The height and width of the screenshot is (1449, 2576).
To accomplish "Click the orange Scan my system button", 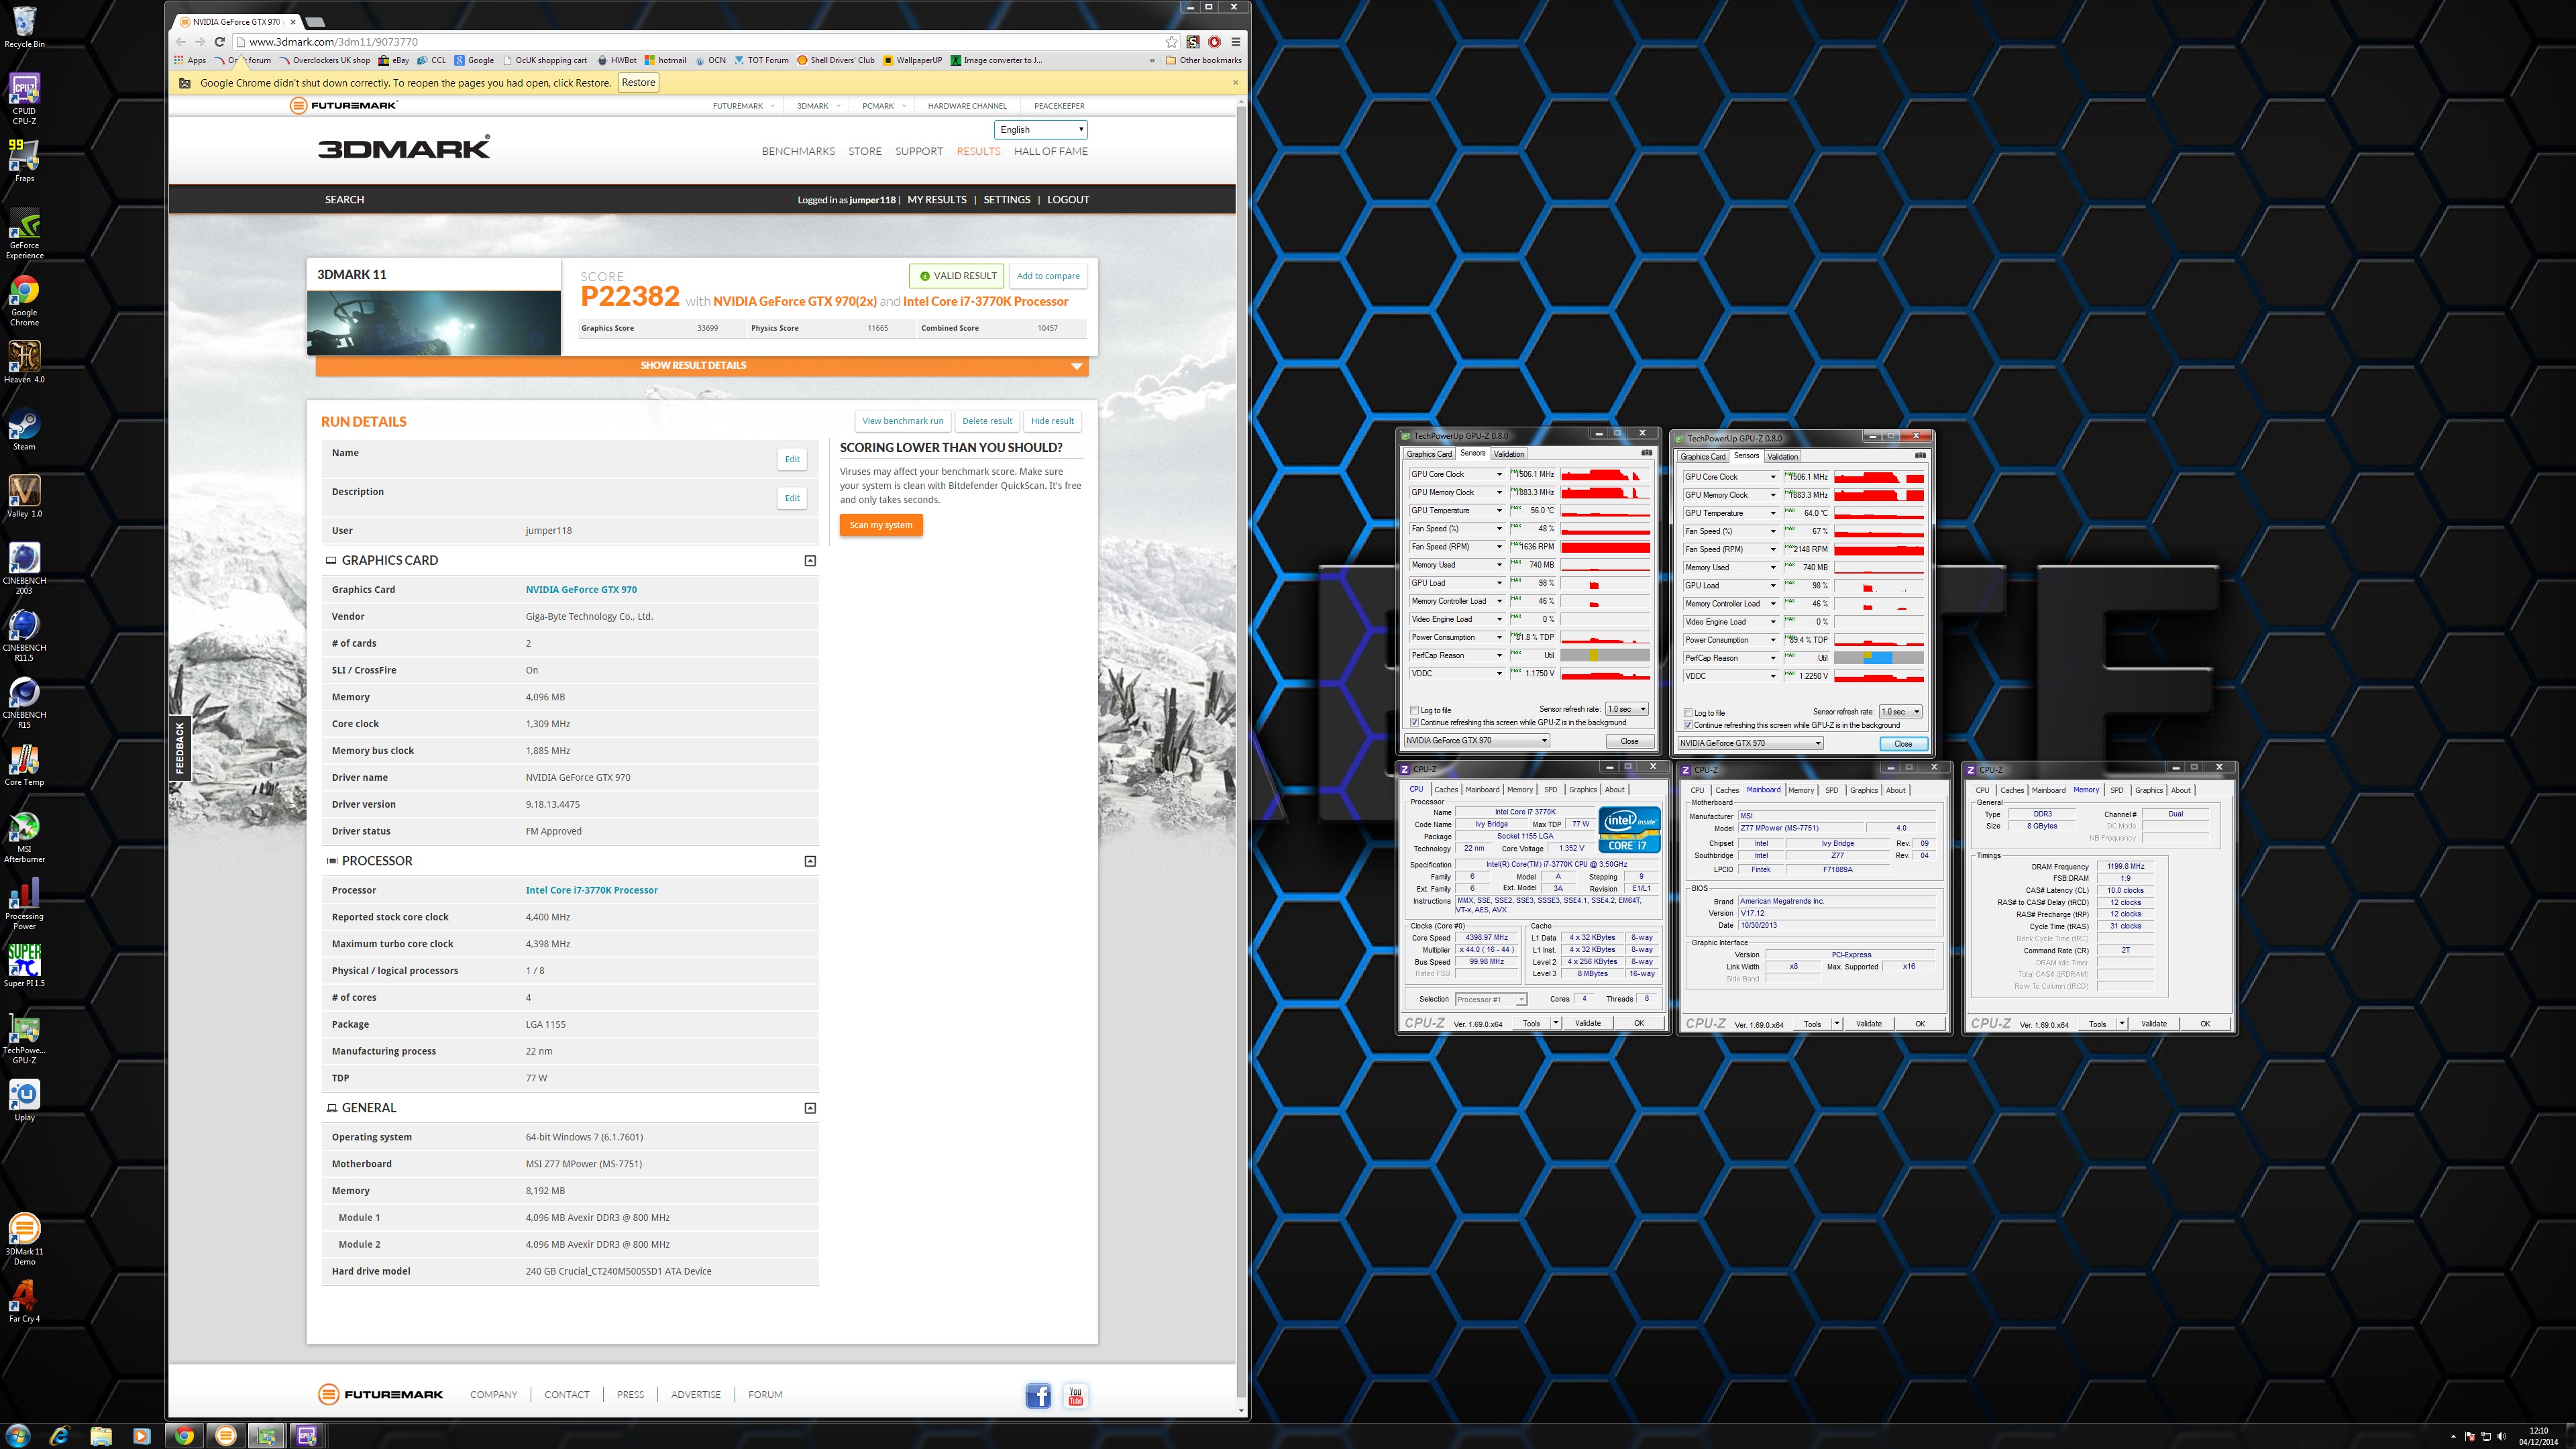I will (881, 525).
